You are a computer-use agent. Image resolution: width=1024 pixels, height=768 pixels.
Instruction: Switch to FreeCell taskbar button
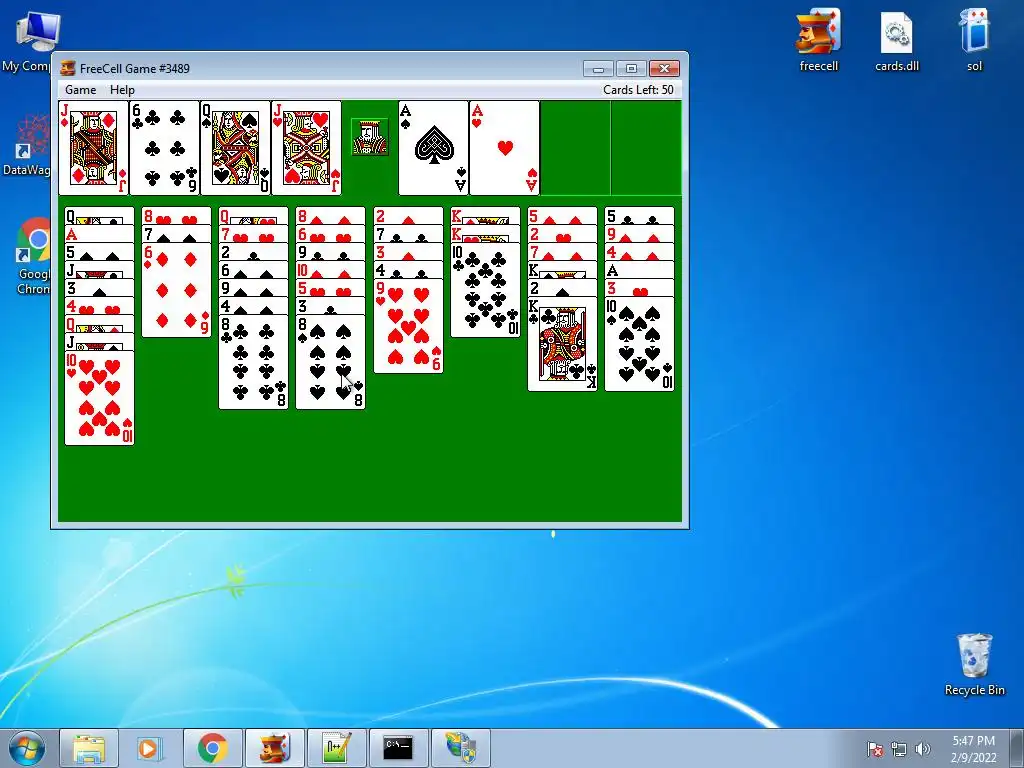(x=274, y=748)
